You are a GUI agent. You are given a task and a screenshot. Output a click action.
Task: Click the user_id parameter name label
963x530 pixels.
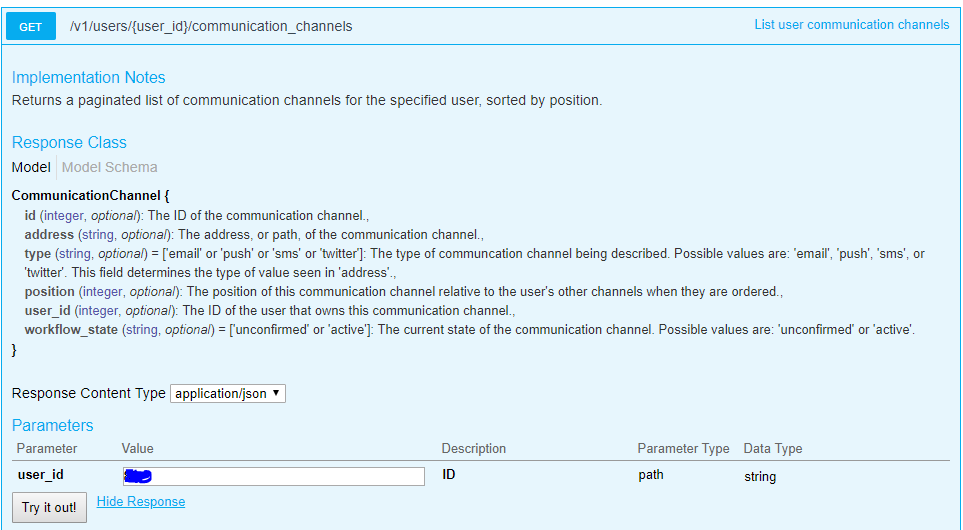41,475
